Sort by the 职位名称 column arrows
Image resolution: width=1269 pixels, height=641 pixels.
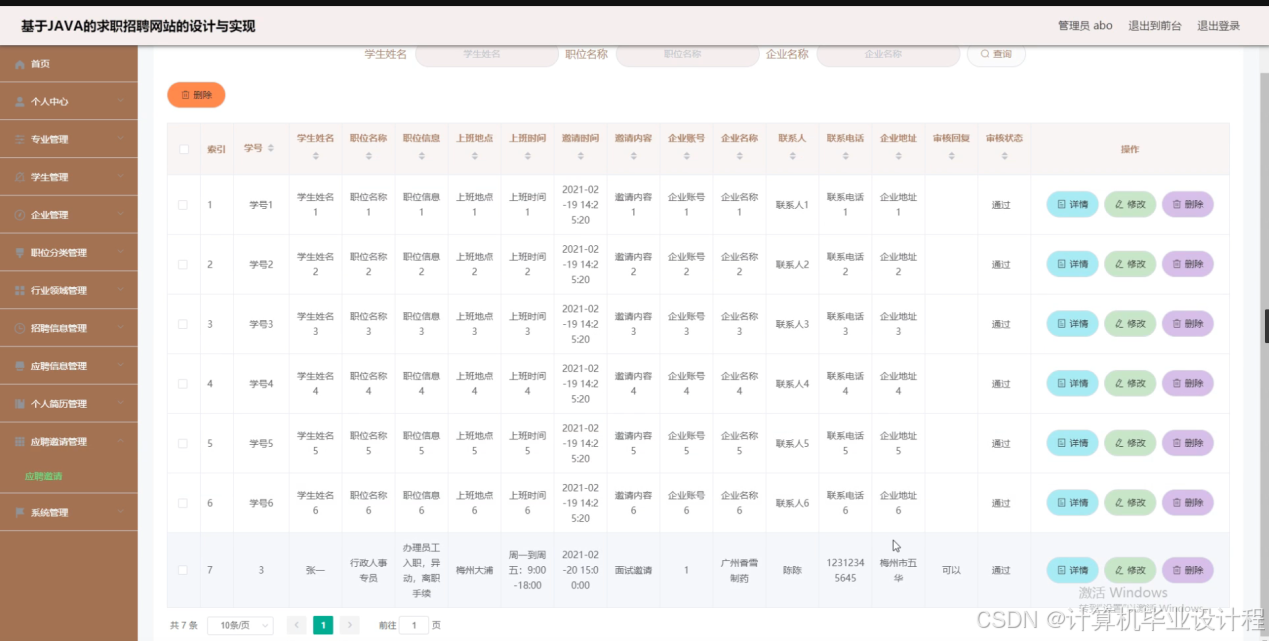[368, 158]
